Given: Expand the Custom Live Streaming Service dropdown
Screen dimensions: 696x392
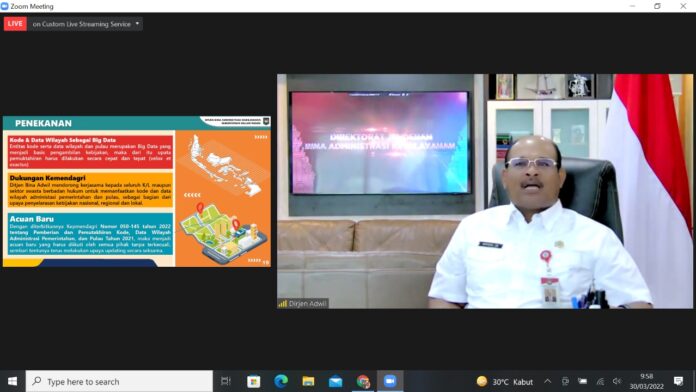Looking at the screenshot, I should [x=137, y=24].
